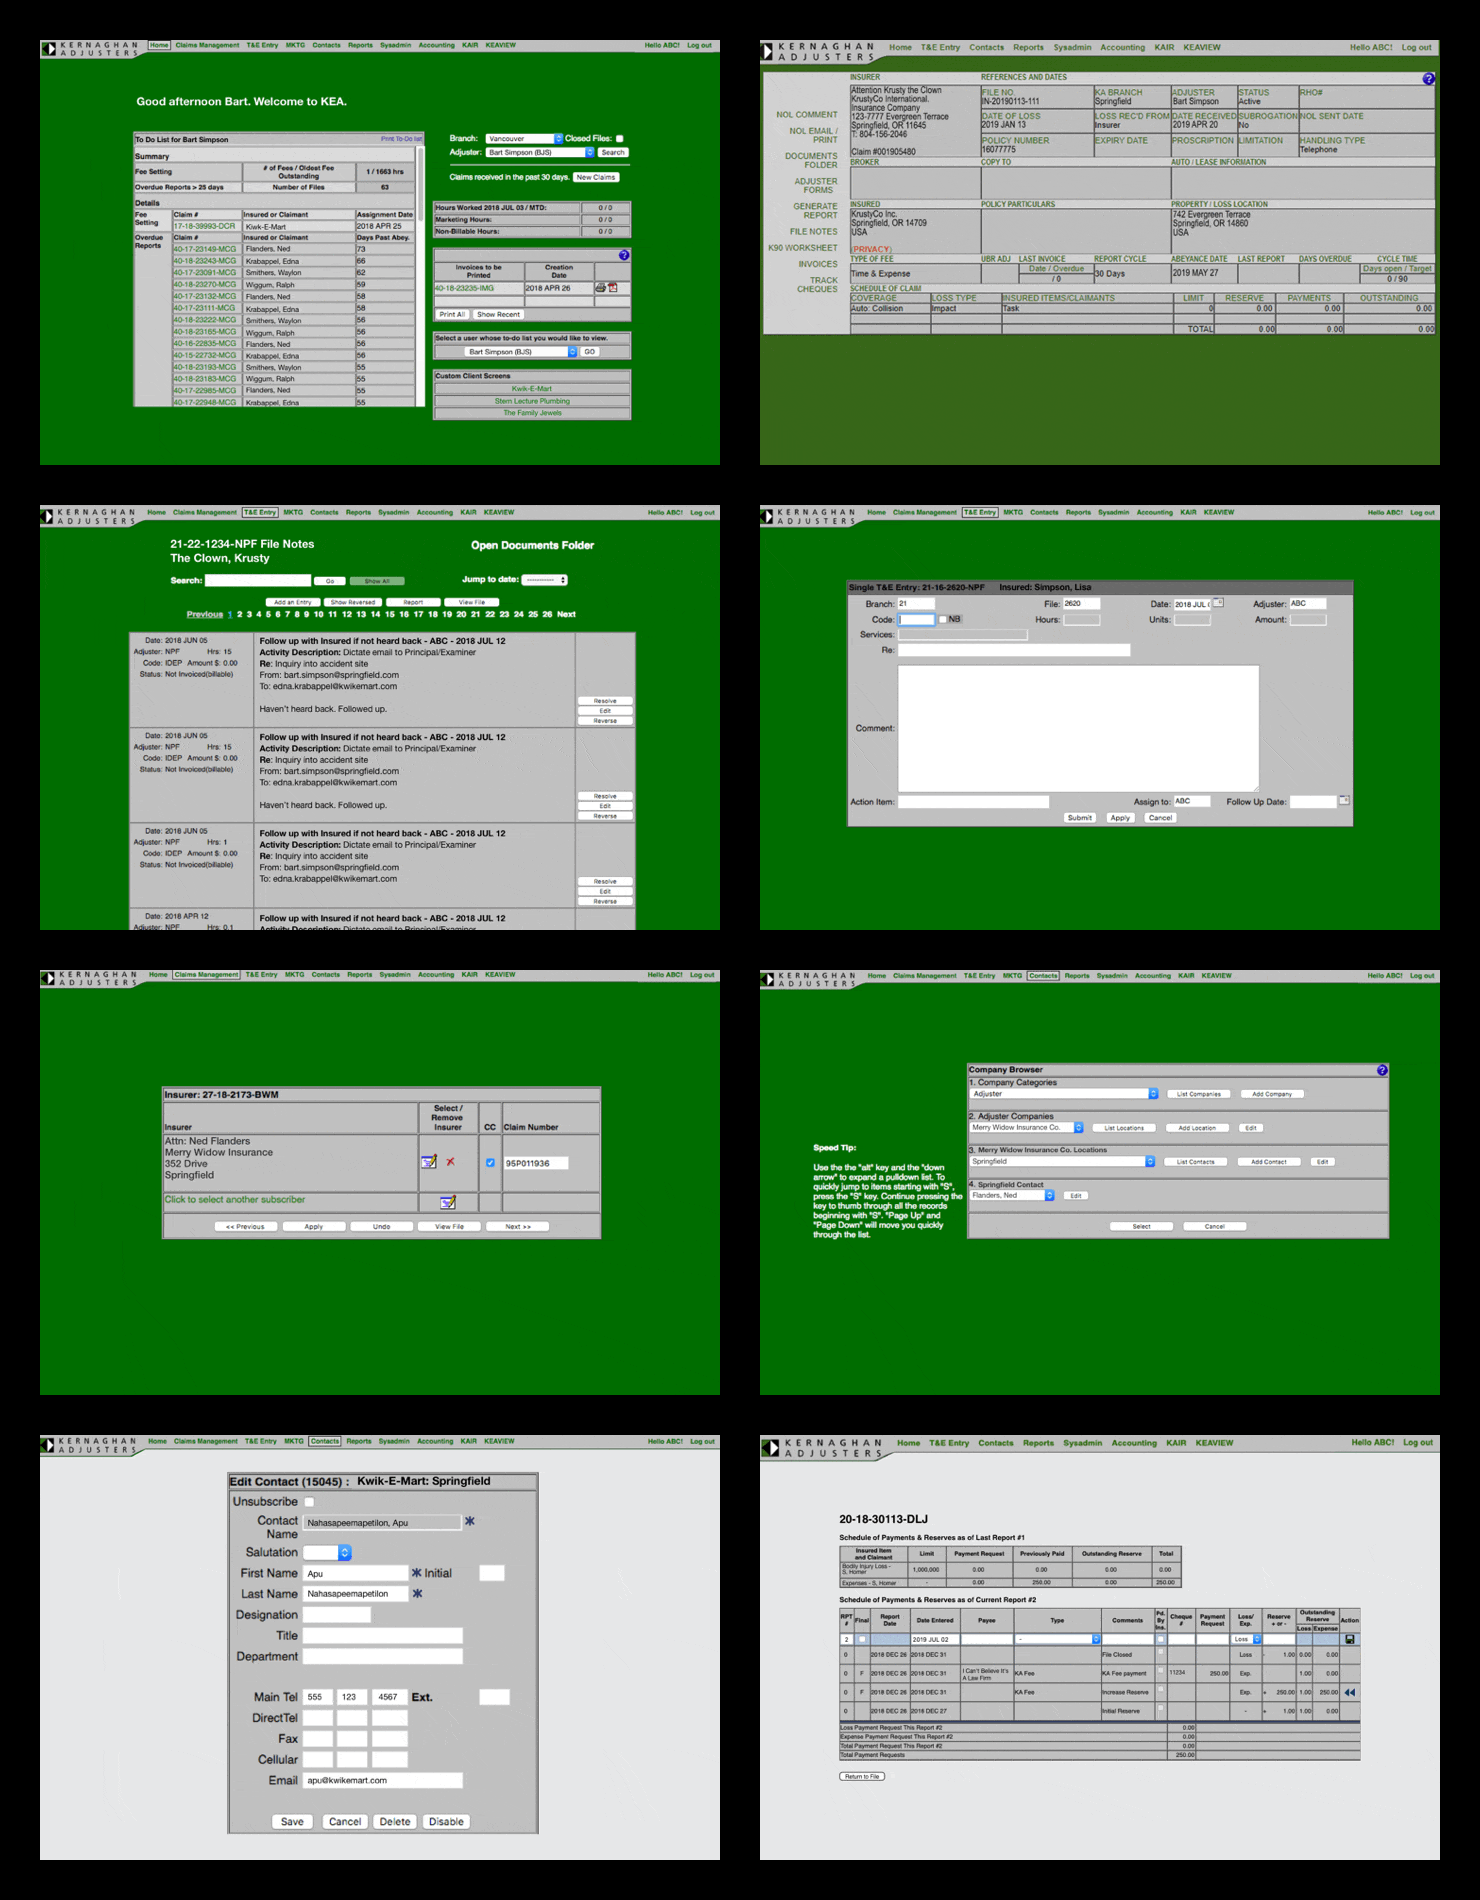1480x1900 pixels.
Task: Open the Company Categories dropdown showing Adjuster
Action: coord(1064,1094)
